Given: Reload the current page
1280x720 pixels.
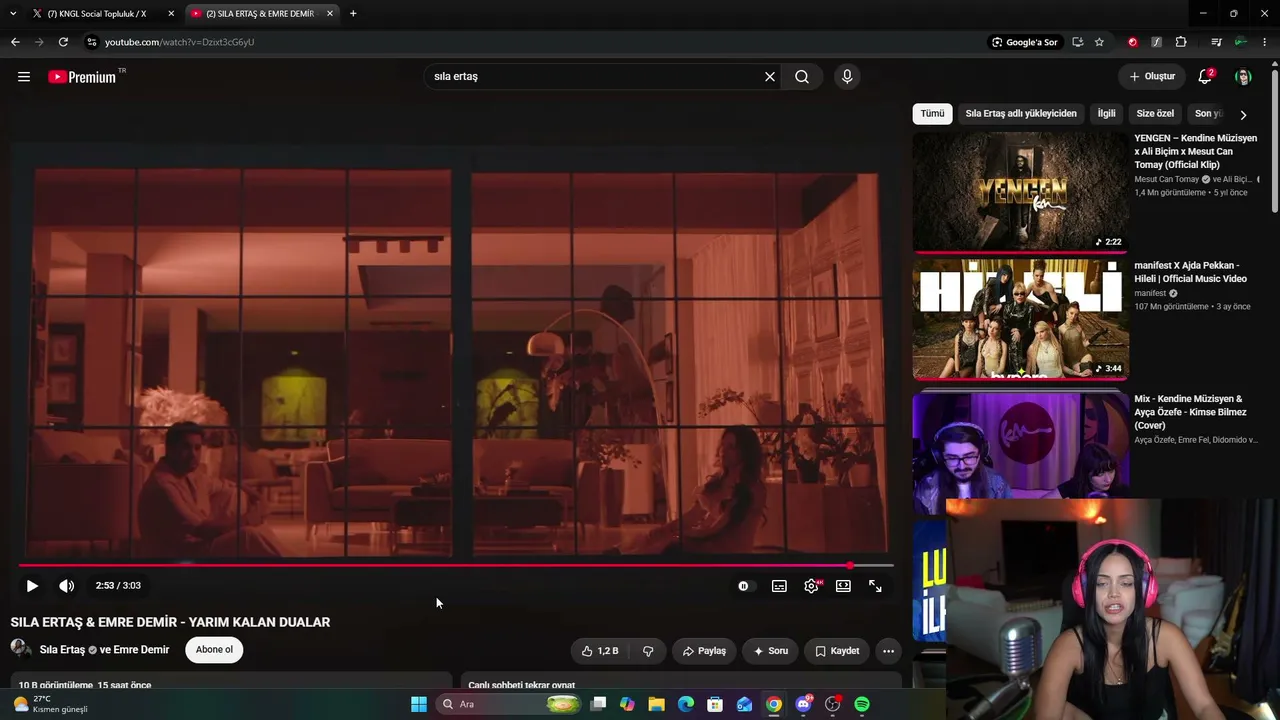Looking at the screenshot, I should [x=63, y=42].
